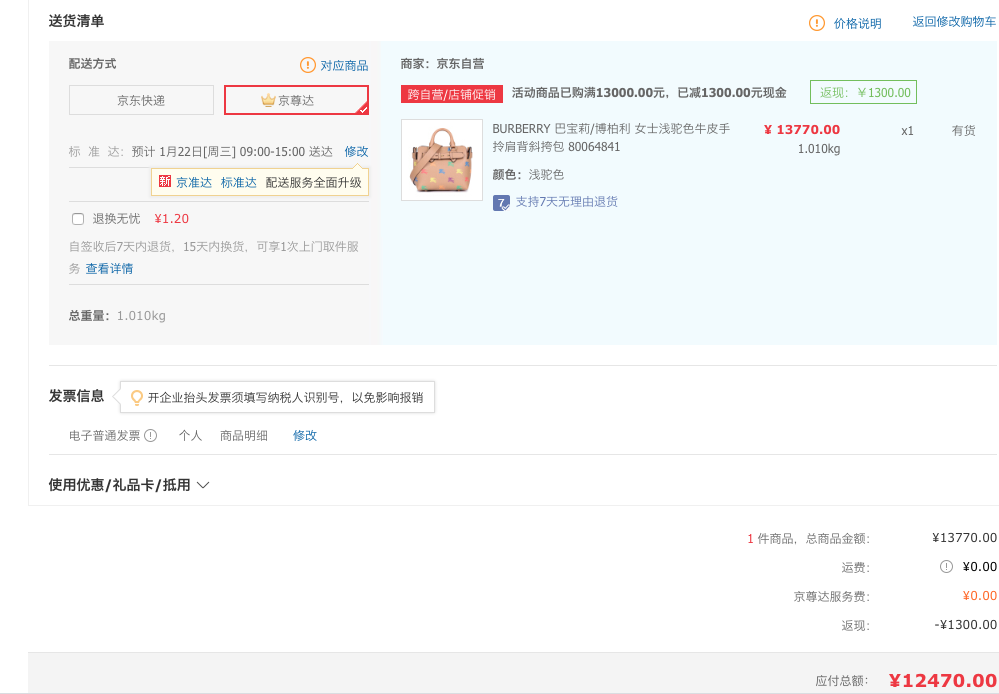Click the crown icon on 京尊达
The image size is (999, 694).
(268, 100)
